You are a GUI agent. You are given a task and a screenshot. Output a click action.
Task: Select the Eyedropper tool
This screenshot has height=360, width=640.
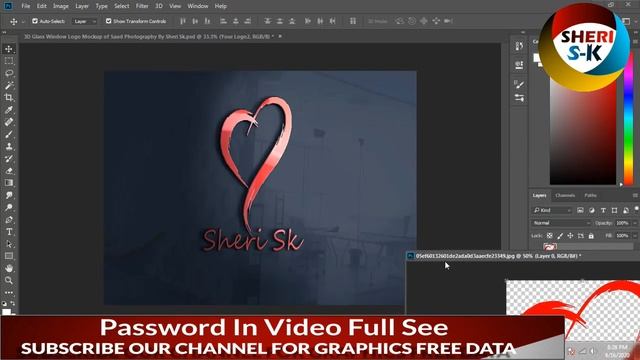(9, 110)
